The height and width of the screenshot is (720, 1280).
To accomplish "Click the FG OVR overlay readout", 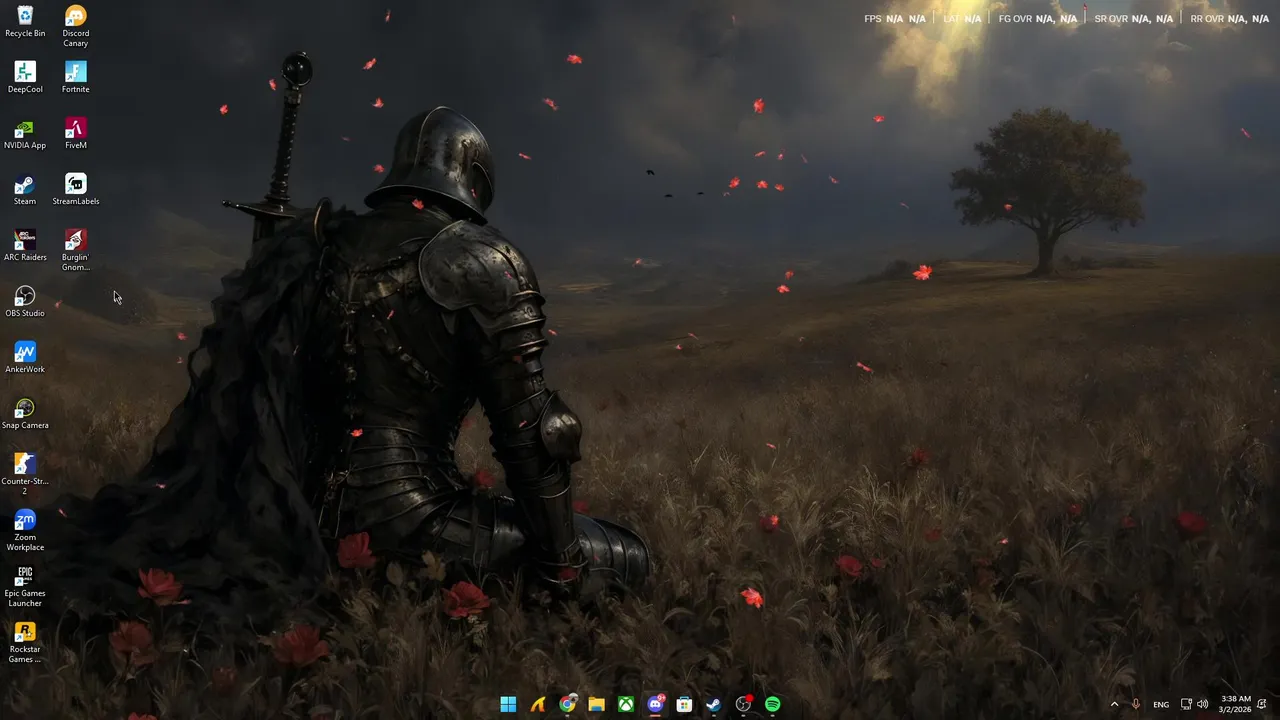I will (1038, 19).
